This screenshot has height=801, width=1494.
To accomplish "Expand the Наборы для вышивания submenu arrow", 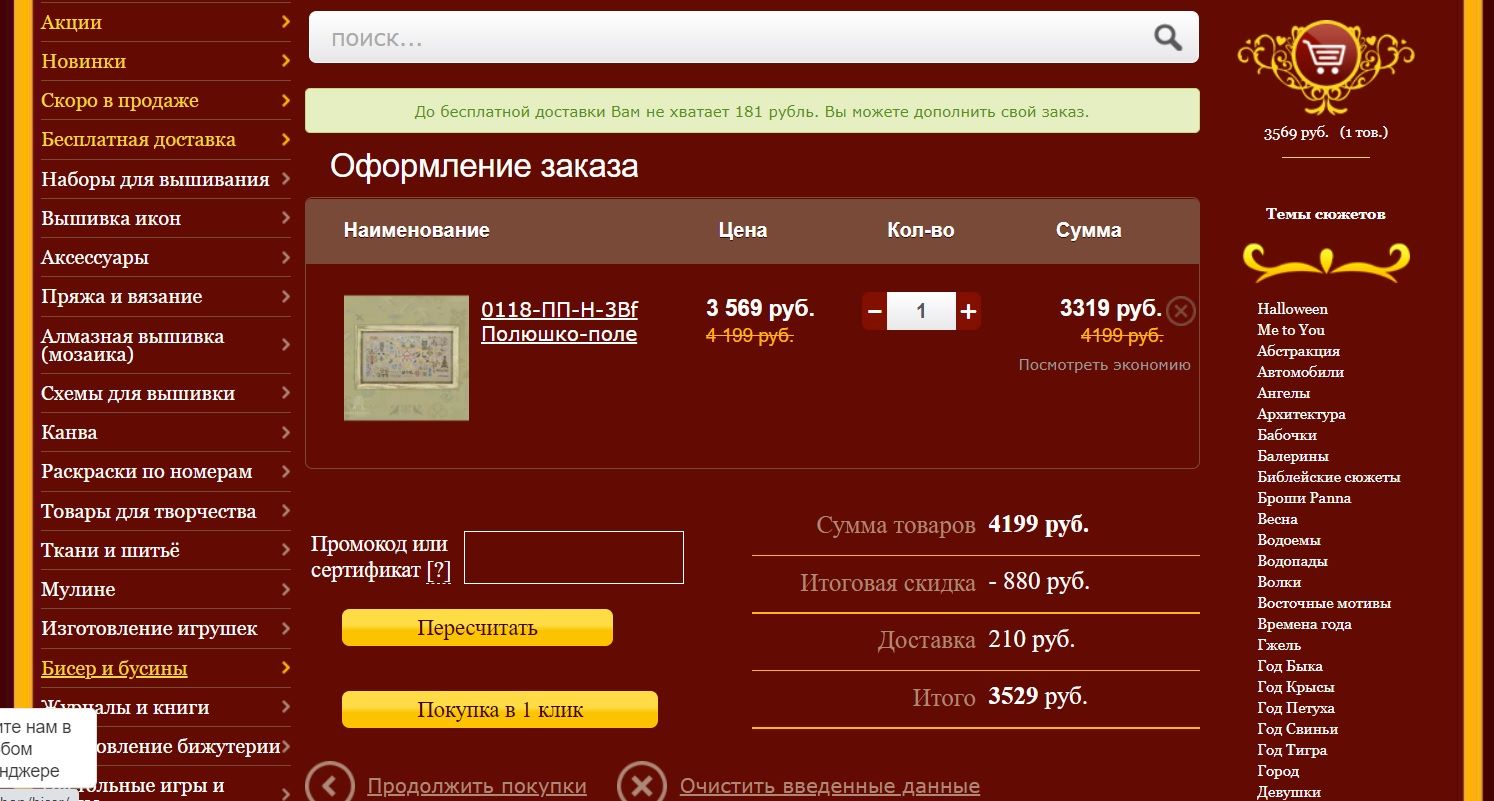I will pos(285,179).
